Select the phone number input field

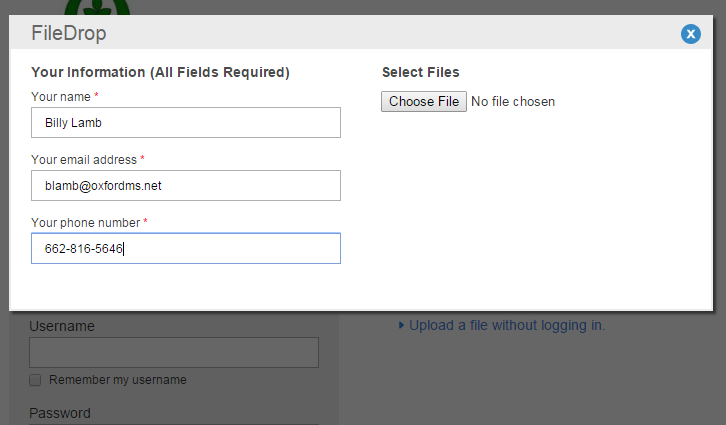point(186,248)
